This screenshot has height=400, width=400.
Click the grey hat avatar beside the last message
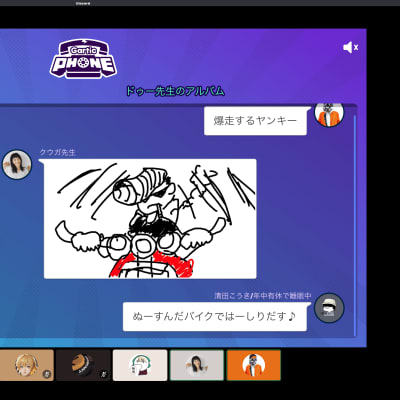click(329, 308)
